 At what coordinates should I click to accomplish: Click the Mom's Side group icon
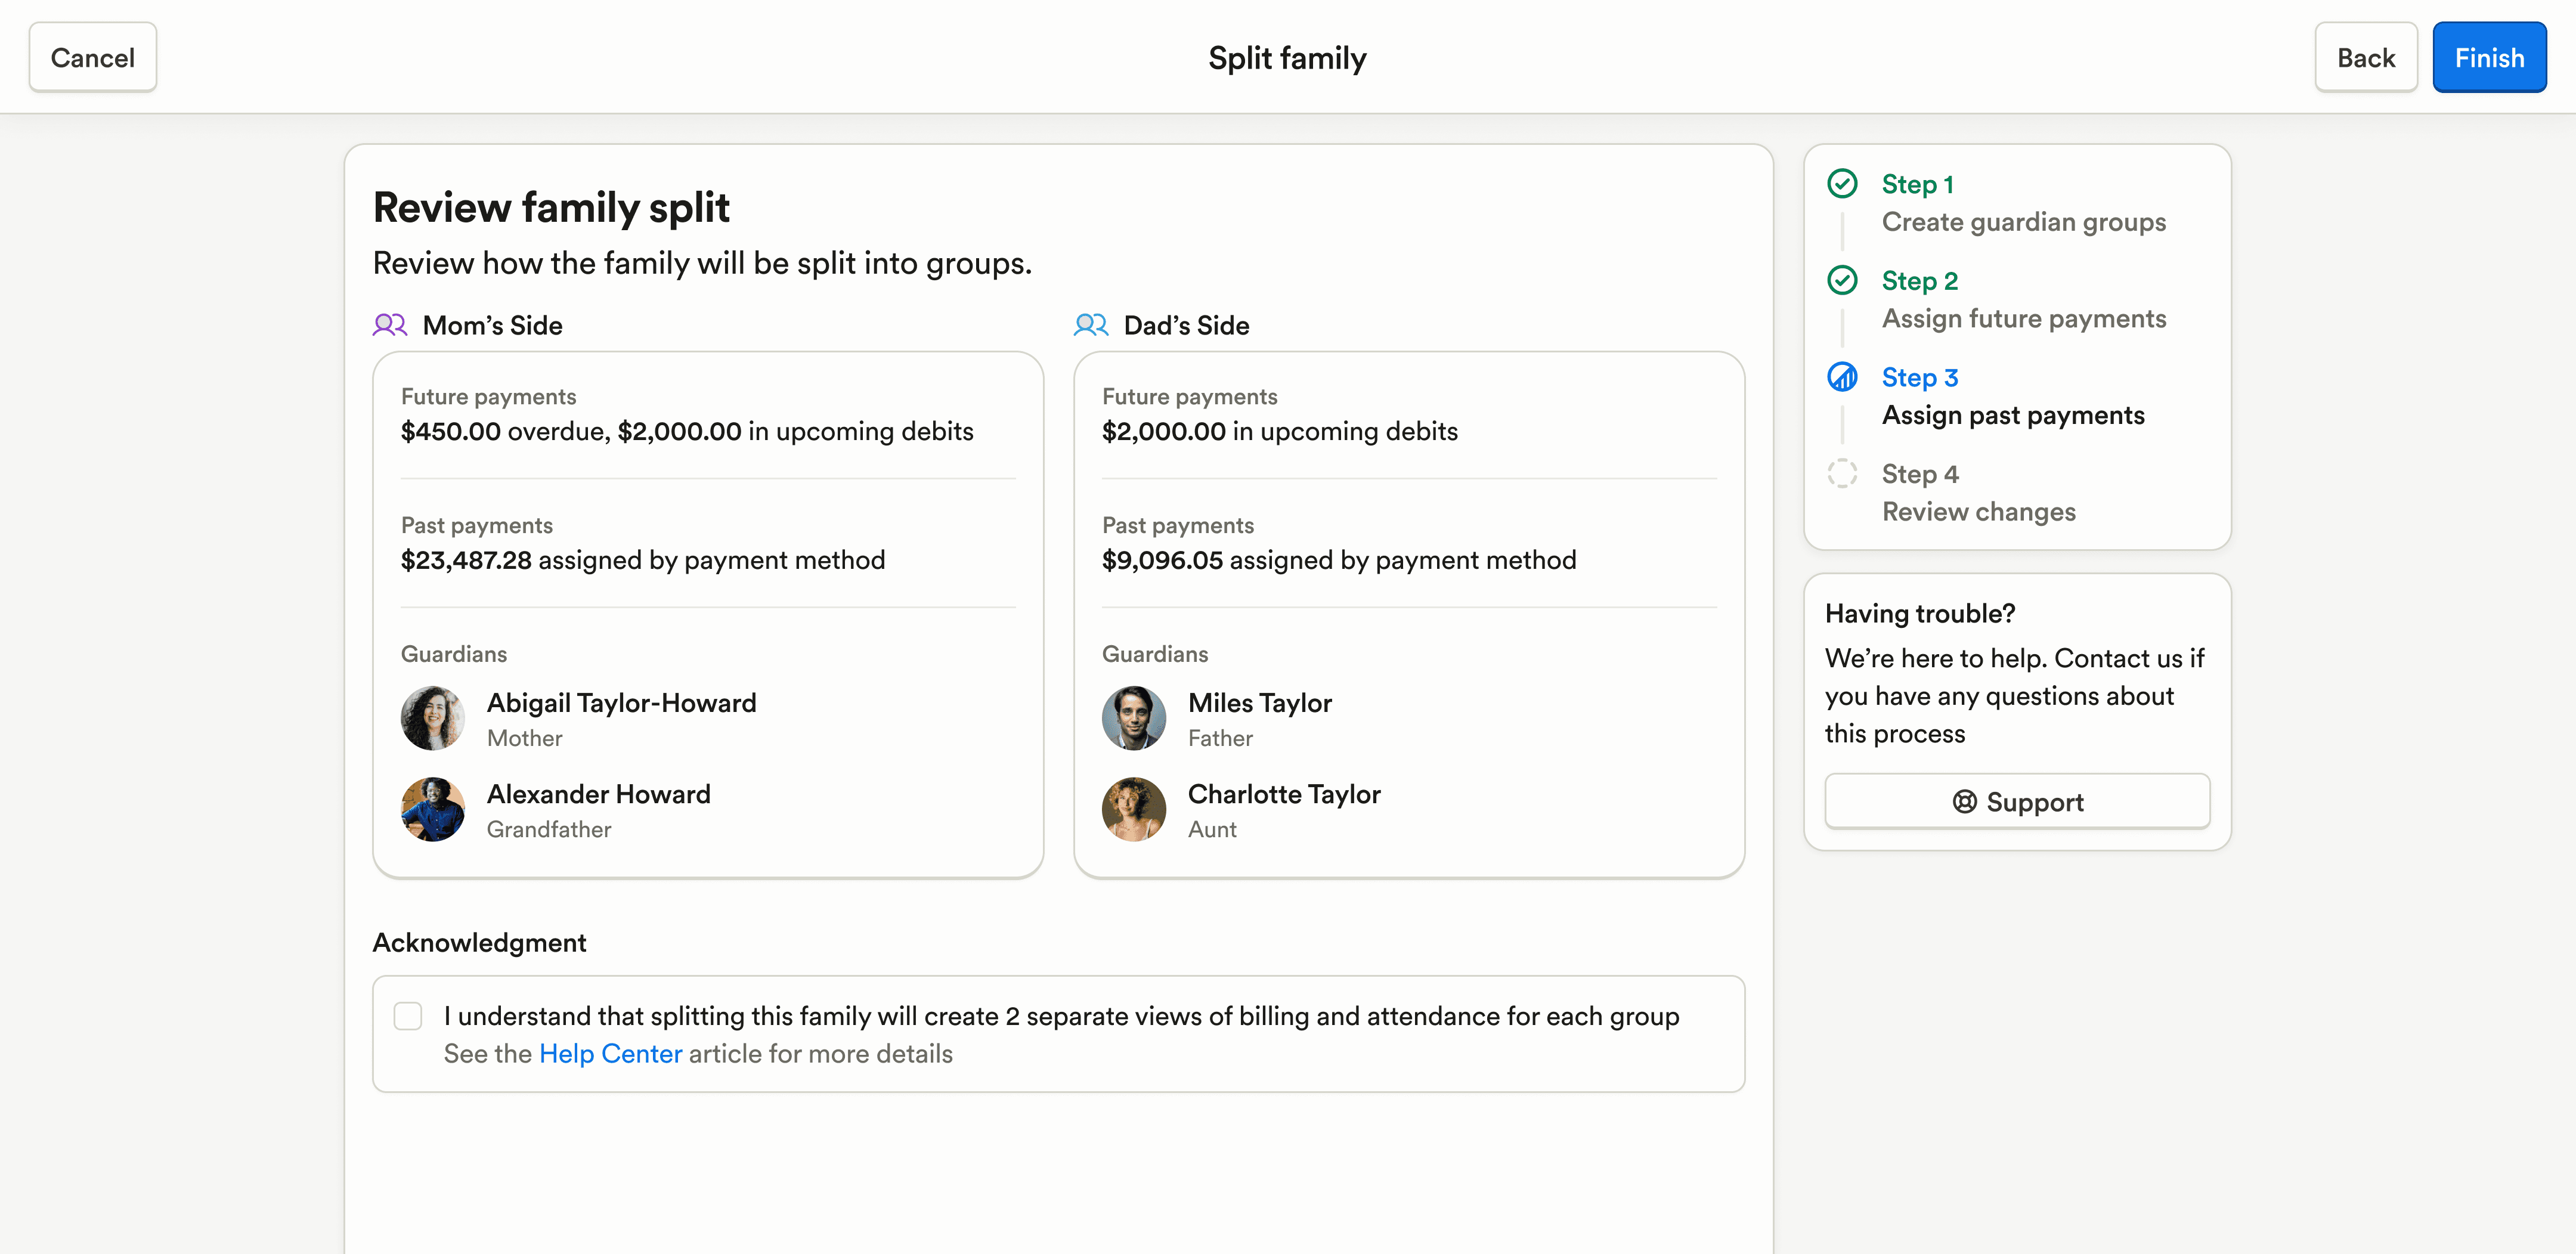click(390, 325)
